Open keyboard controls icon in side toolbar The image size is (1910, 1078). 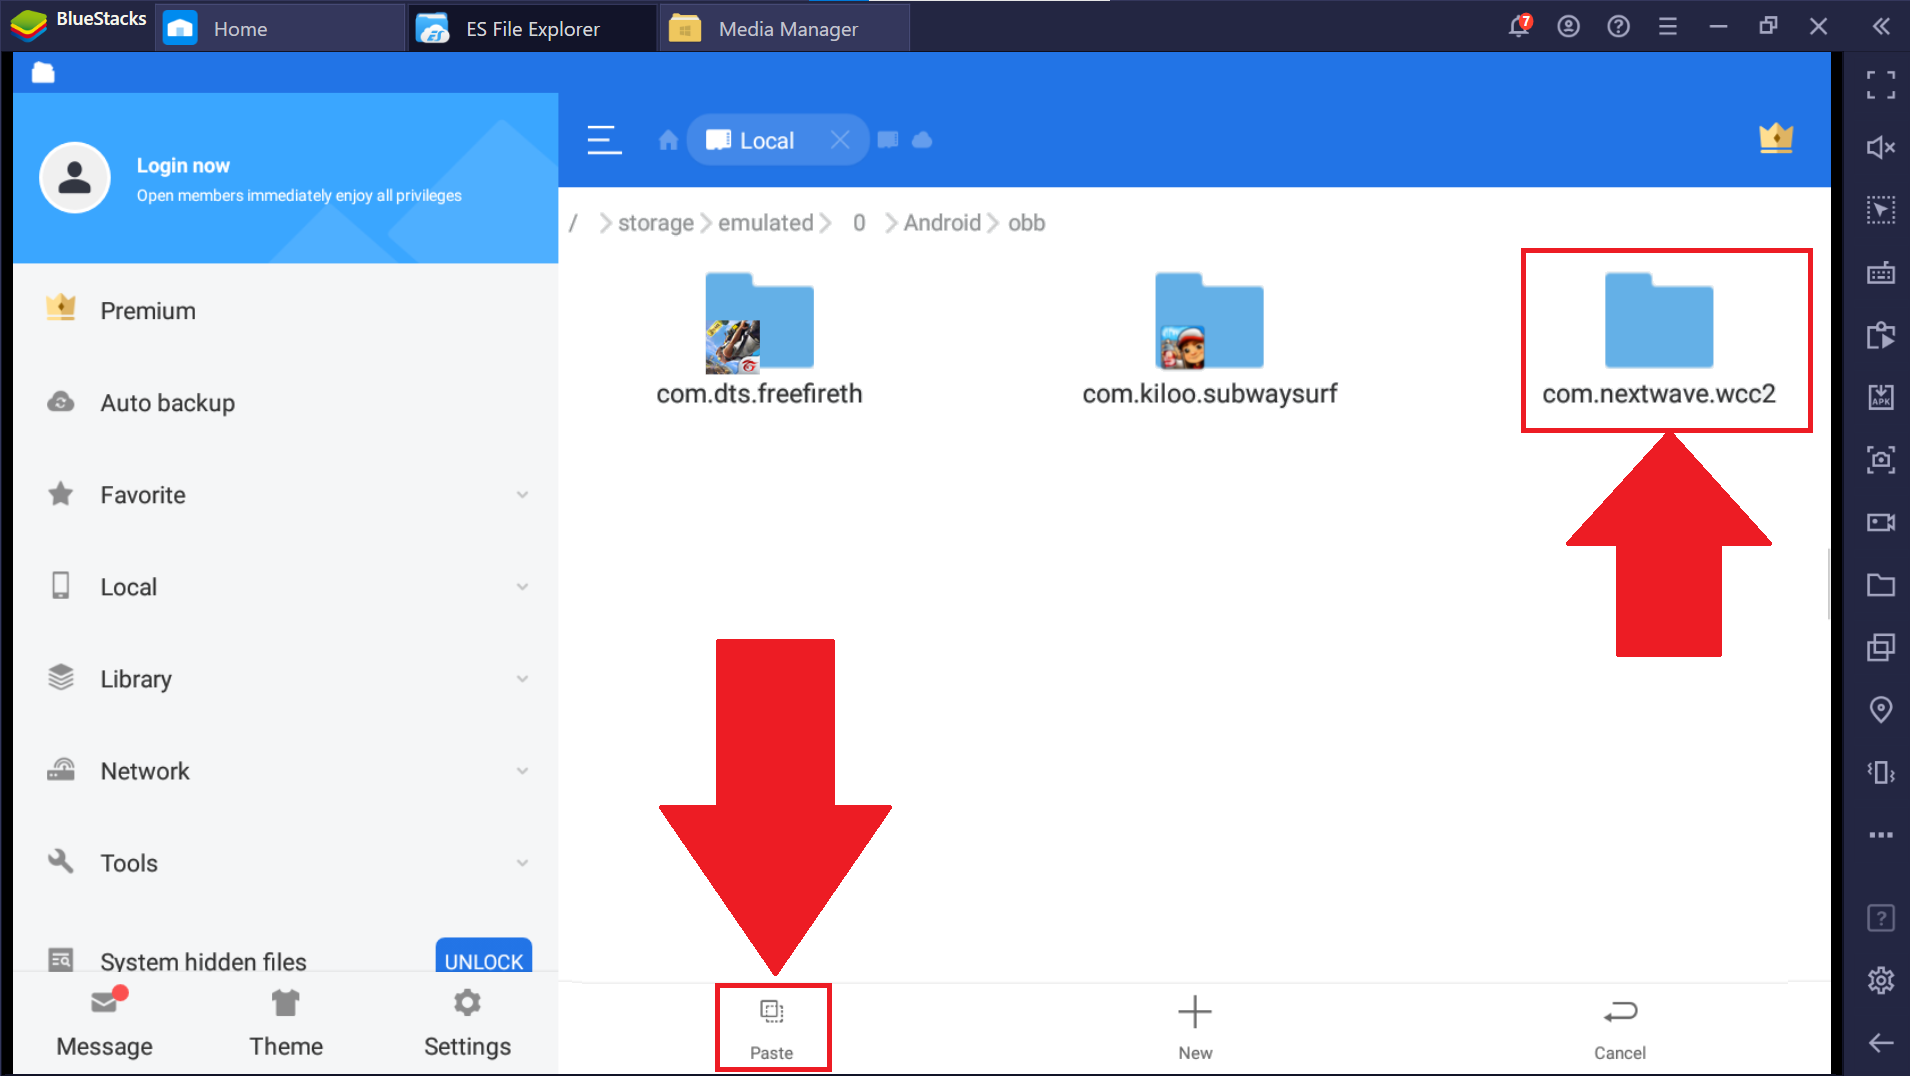click(1881, 273)
